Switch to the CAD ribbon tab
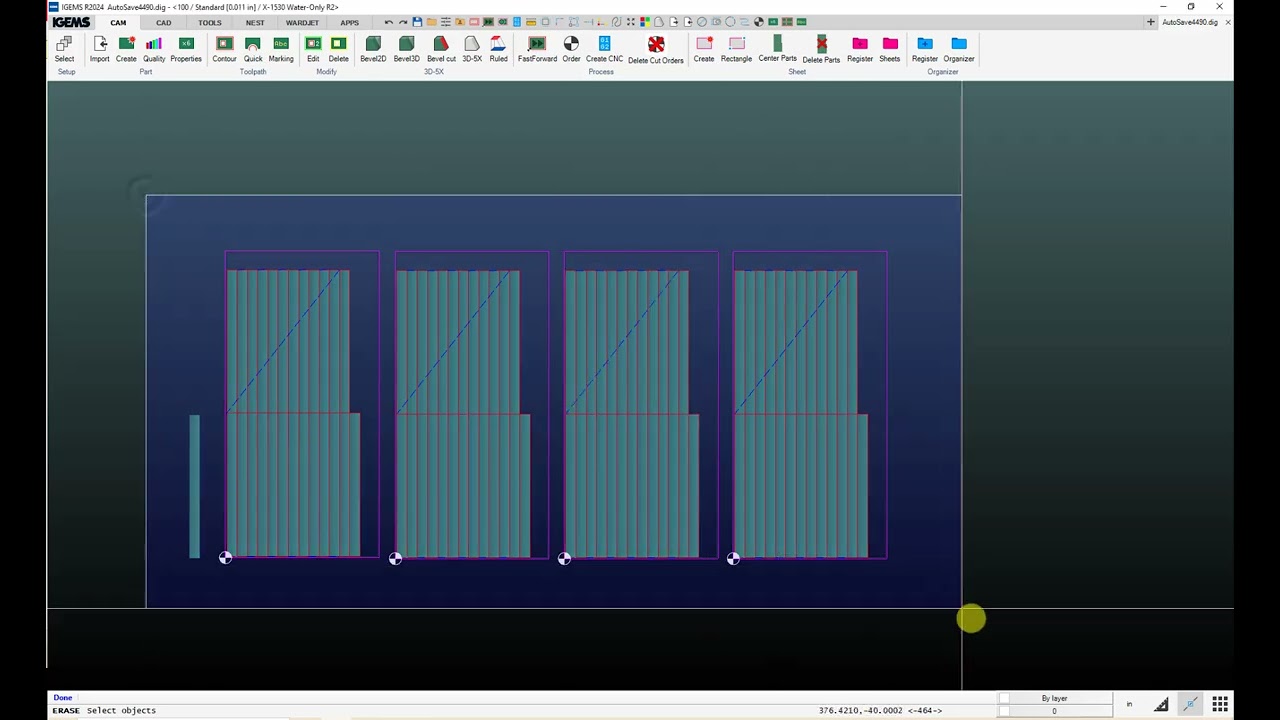The height and width of the screenshot is (720, 1280). tap(163, 22)
